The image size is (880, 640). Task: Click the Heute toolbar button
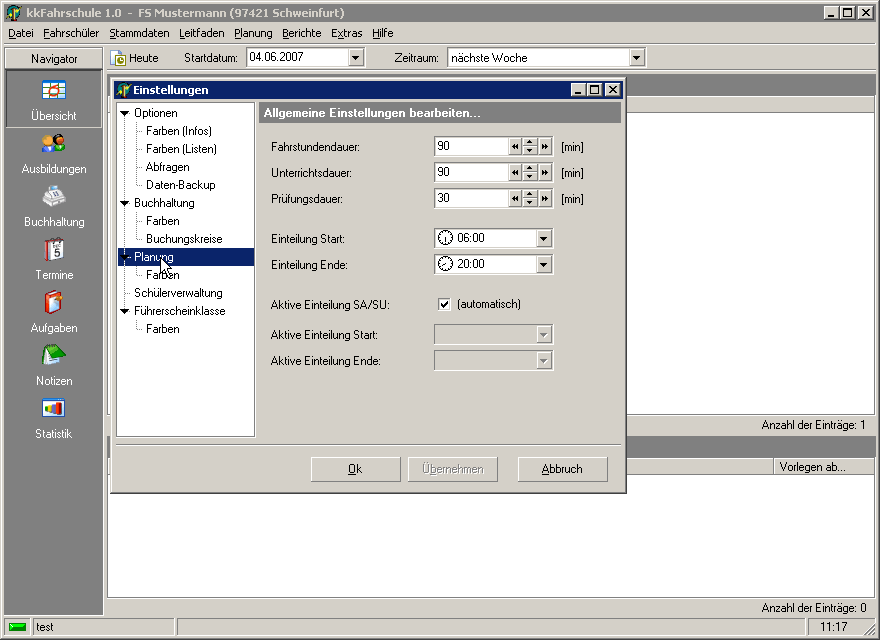pyautogui.click(x=134, y=58)
